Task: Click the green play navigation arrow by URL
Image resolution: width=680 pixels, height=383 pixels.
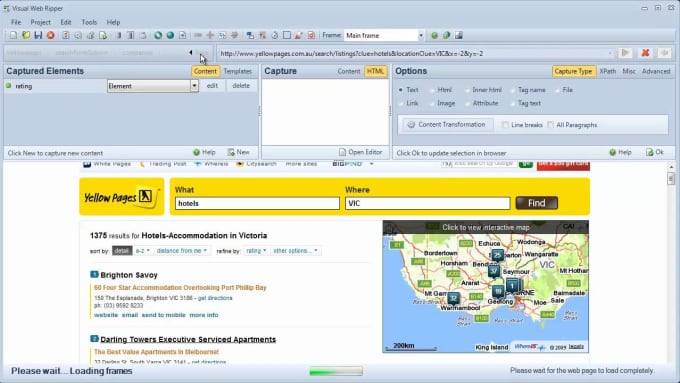Action: click(x=625, y=53)
